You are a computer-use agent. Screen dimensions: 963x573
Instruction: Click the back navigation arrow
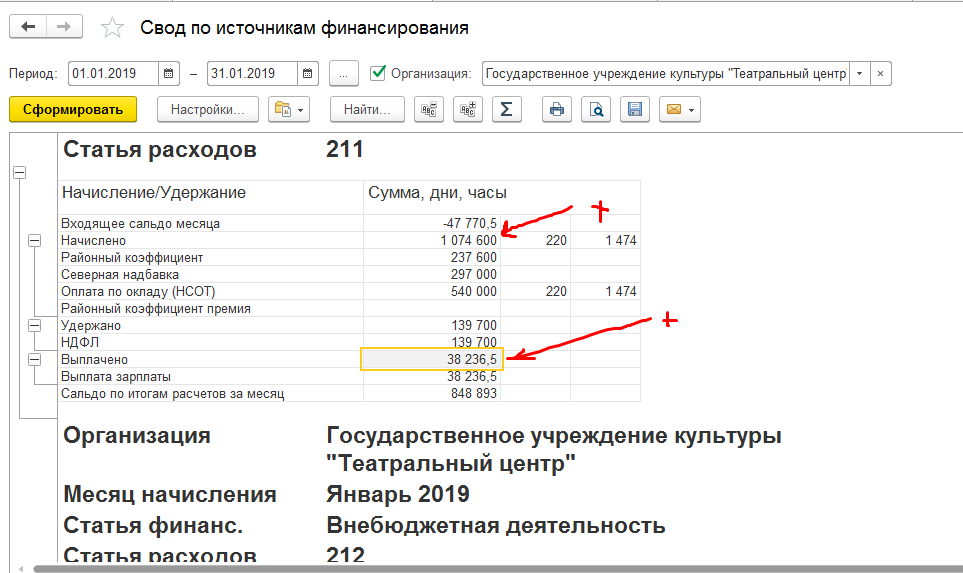(x=27, y=27)
